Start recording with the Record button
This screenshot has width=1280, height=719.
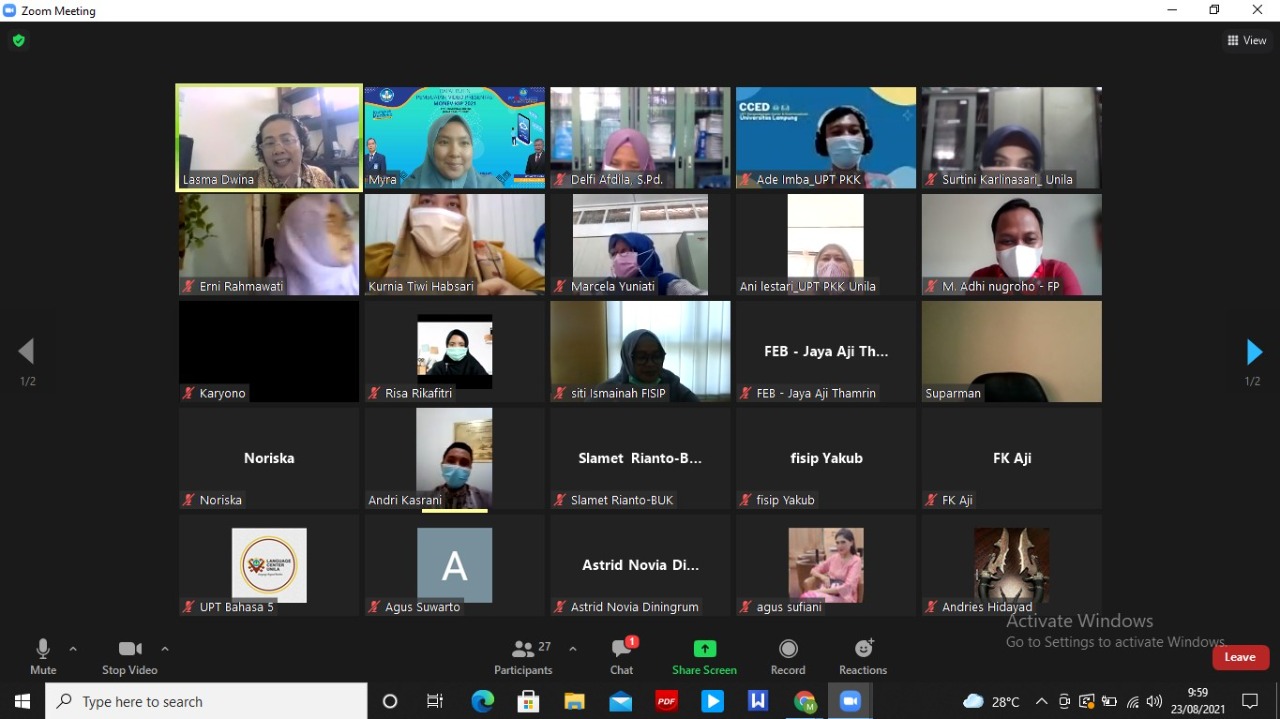[788, 657]
